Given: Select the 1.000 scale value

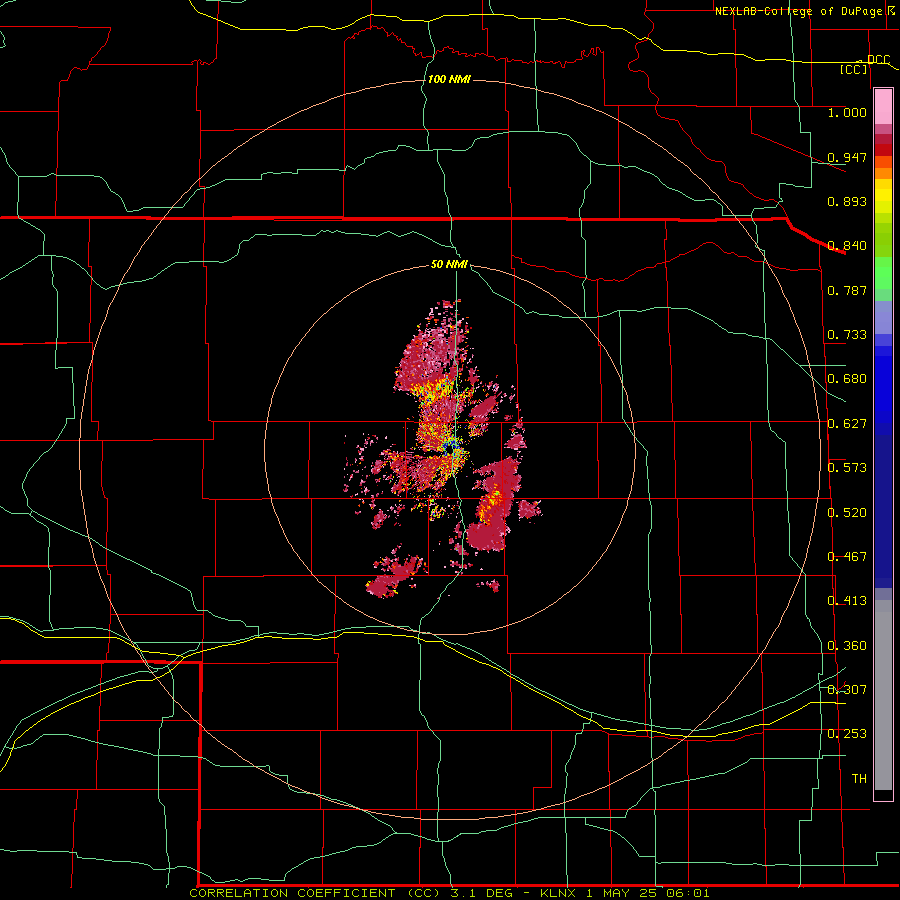Looking at the screenshot, I should 847,112.
